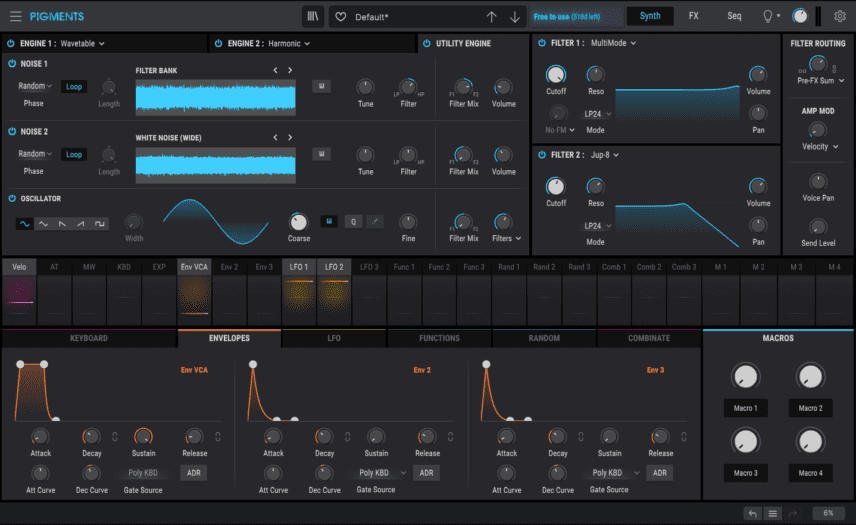The width and height of the screenshot is (856, 525).
Task: Open settings gear icon
Action: point(840,16)
